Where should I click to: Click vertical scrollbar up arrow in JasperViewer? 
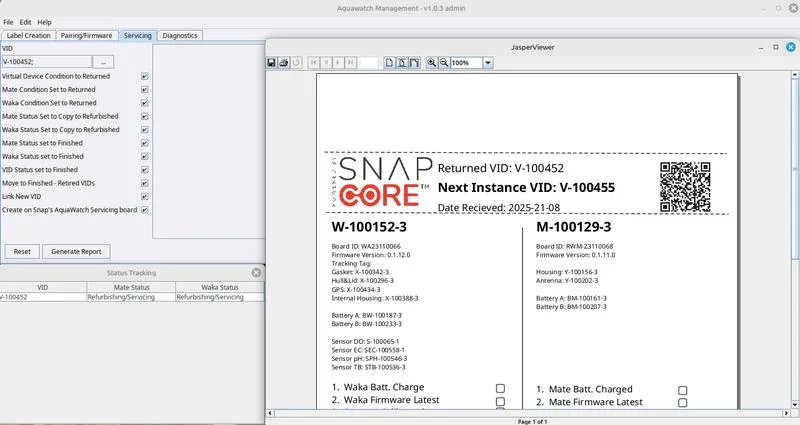pyautogui.click(x=795, y=75)
